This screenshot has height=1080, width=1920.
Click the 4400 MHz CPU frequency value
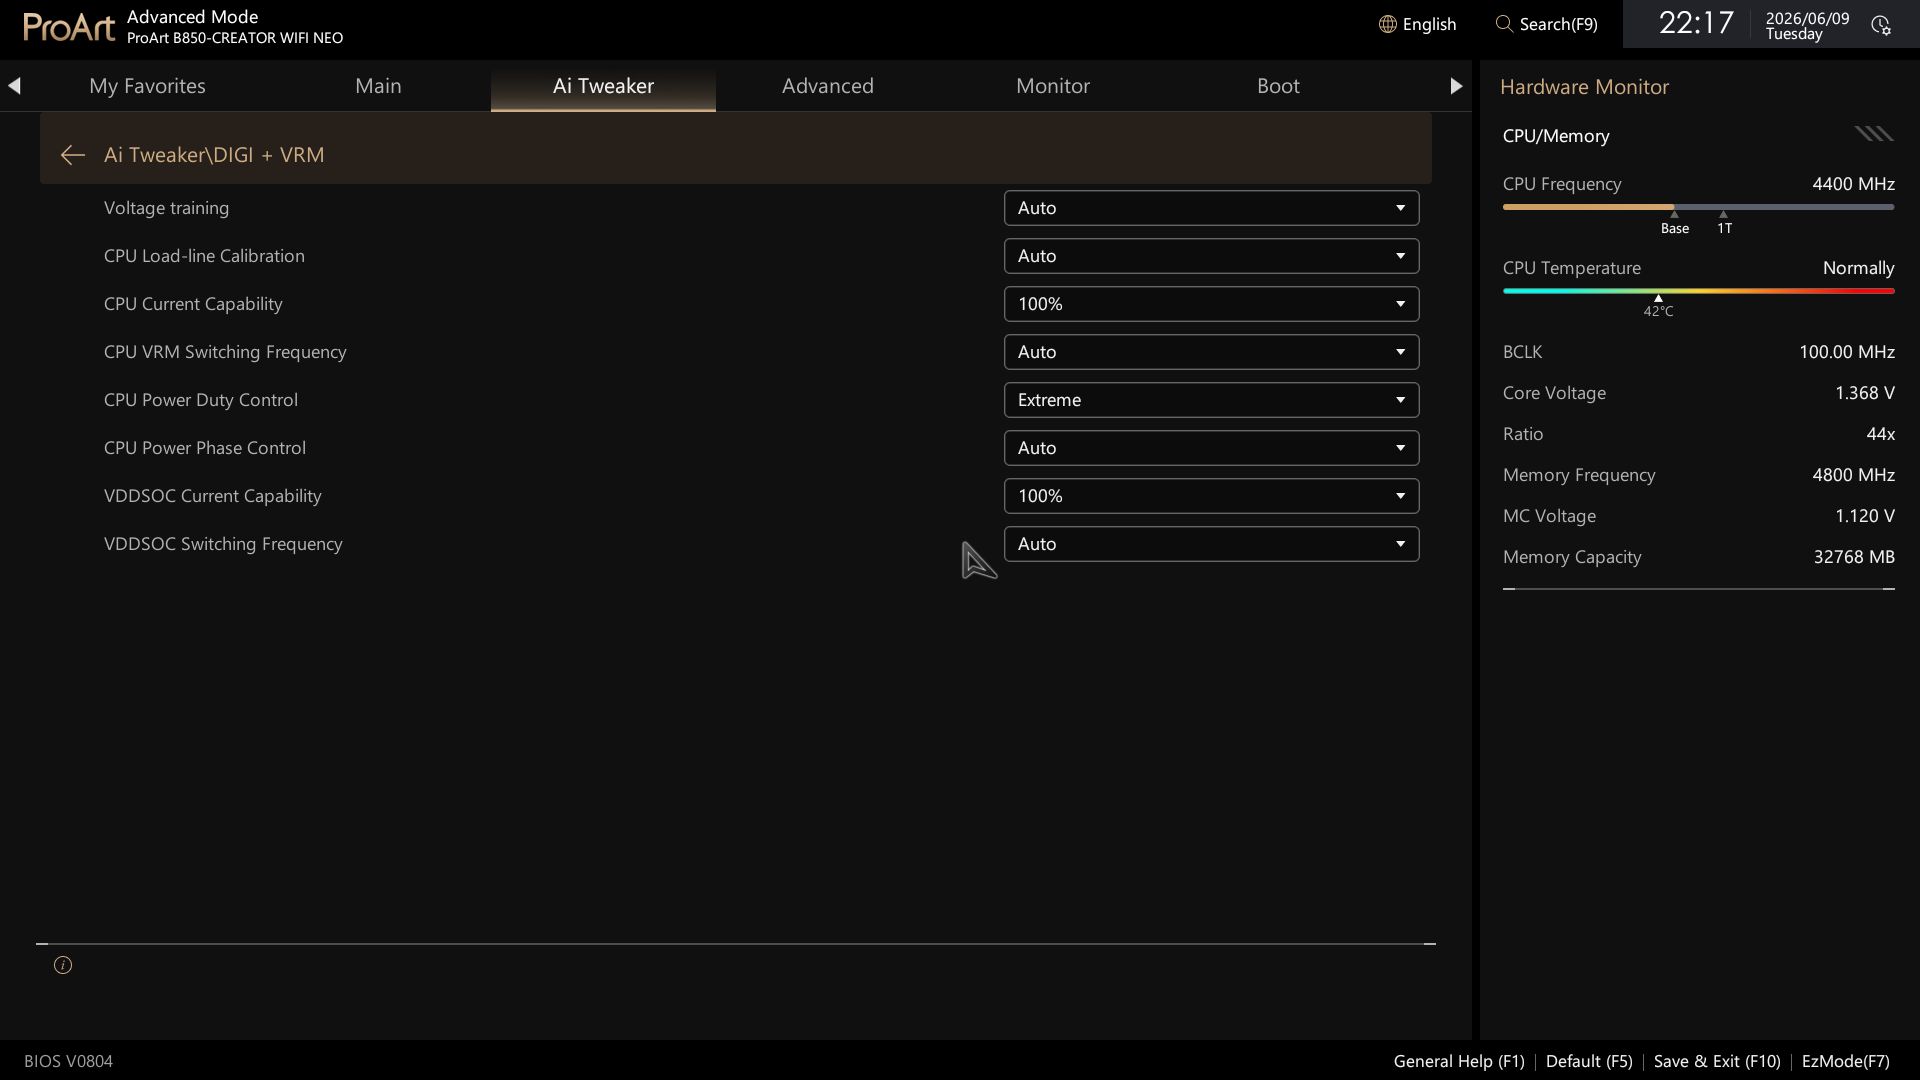point(1853,184)
